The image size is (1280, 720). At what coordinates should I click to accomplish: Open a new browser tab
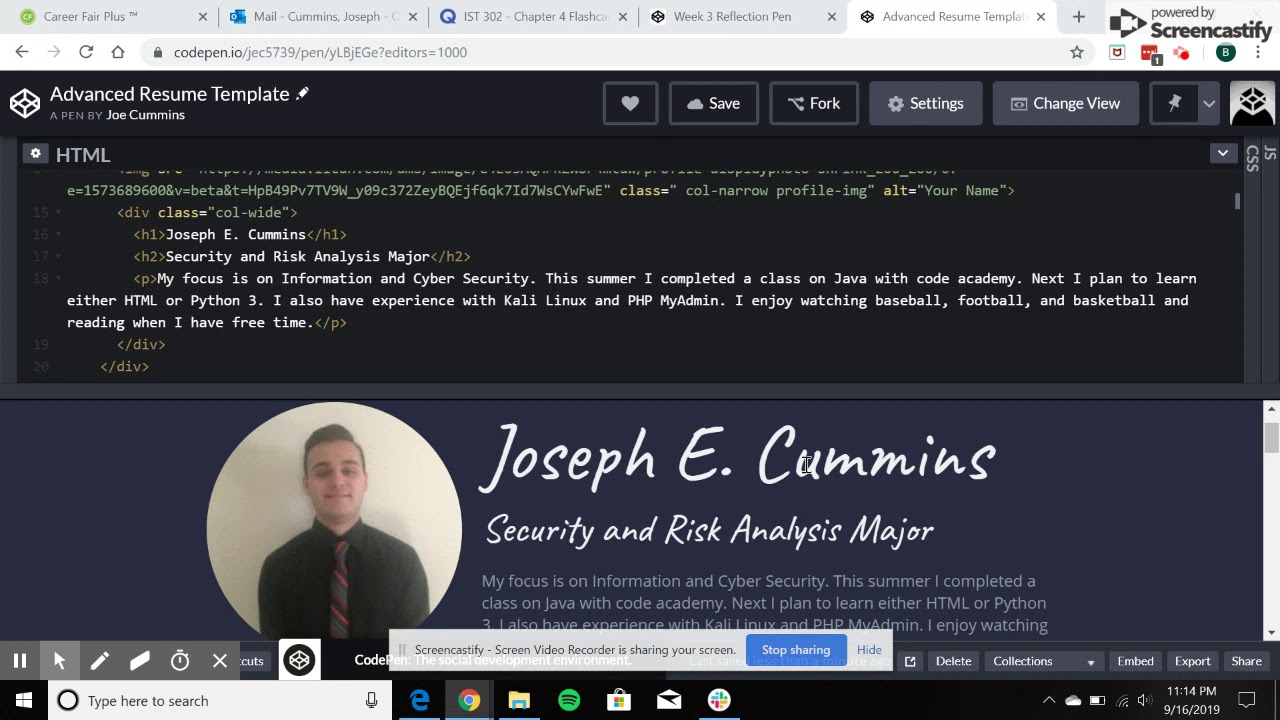(1078, 17)
